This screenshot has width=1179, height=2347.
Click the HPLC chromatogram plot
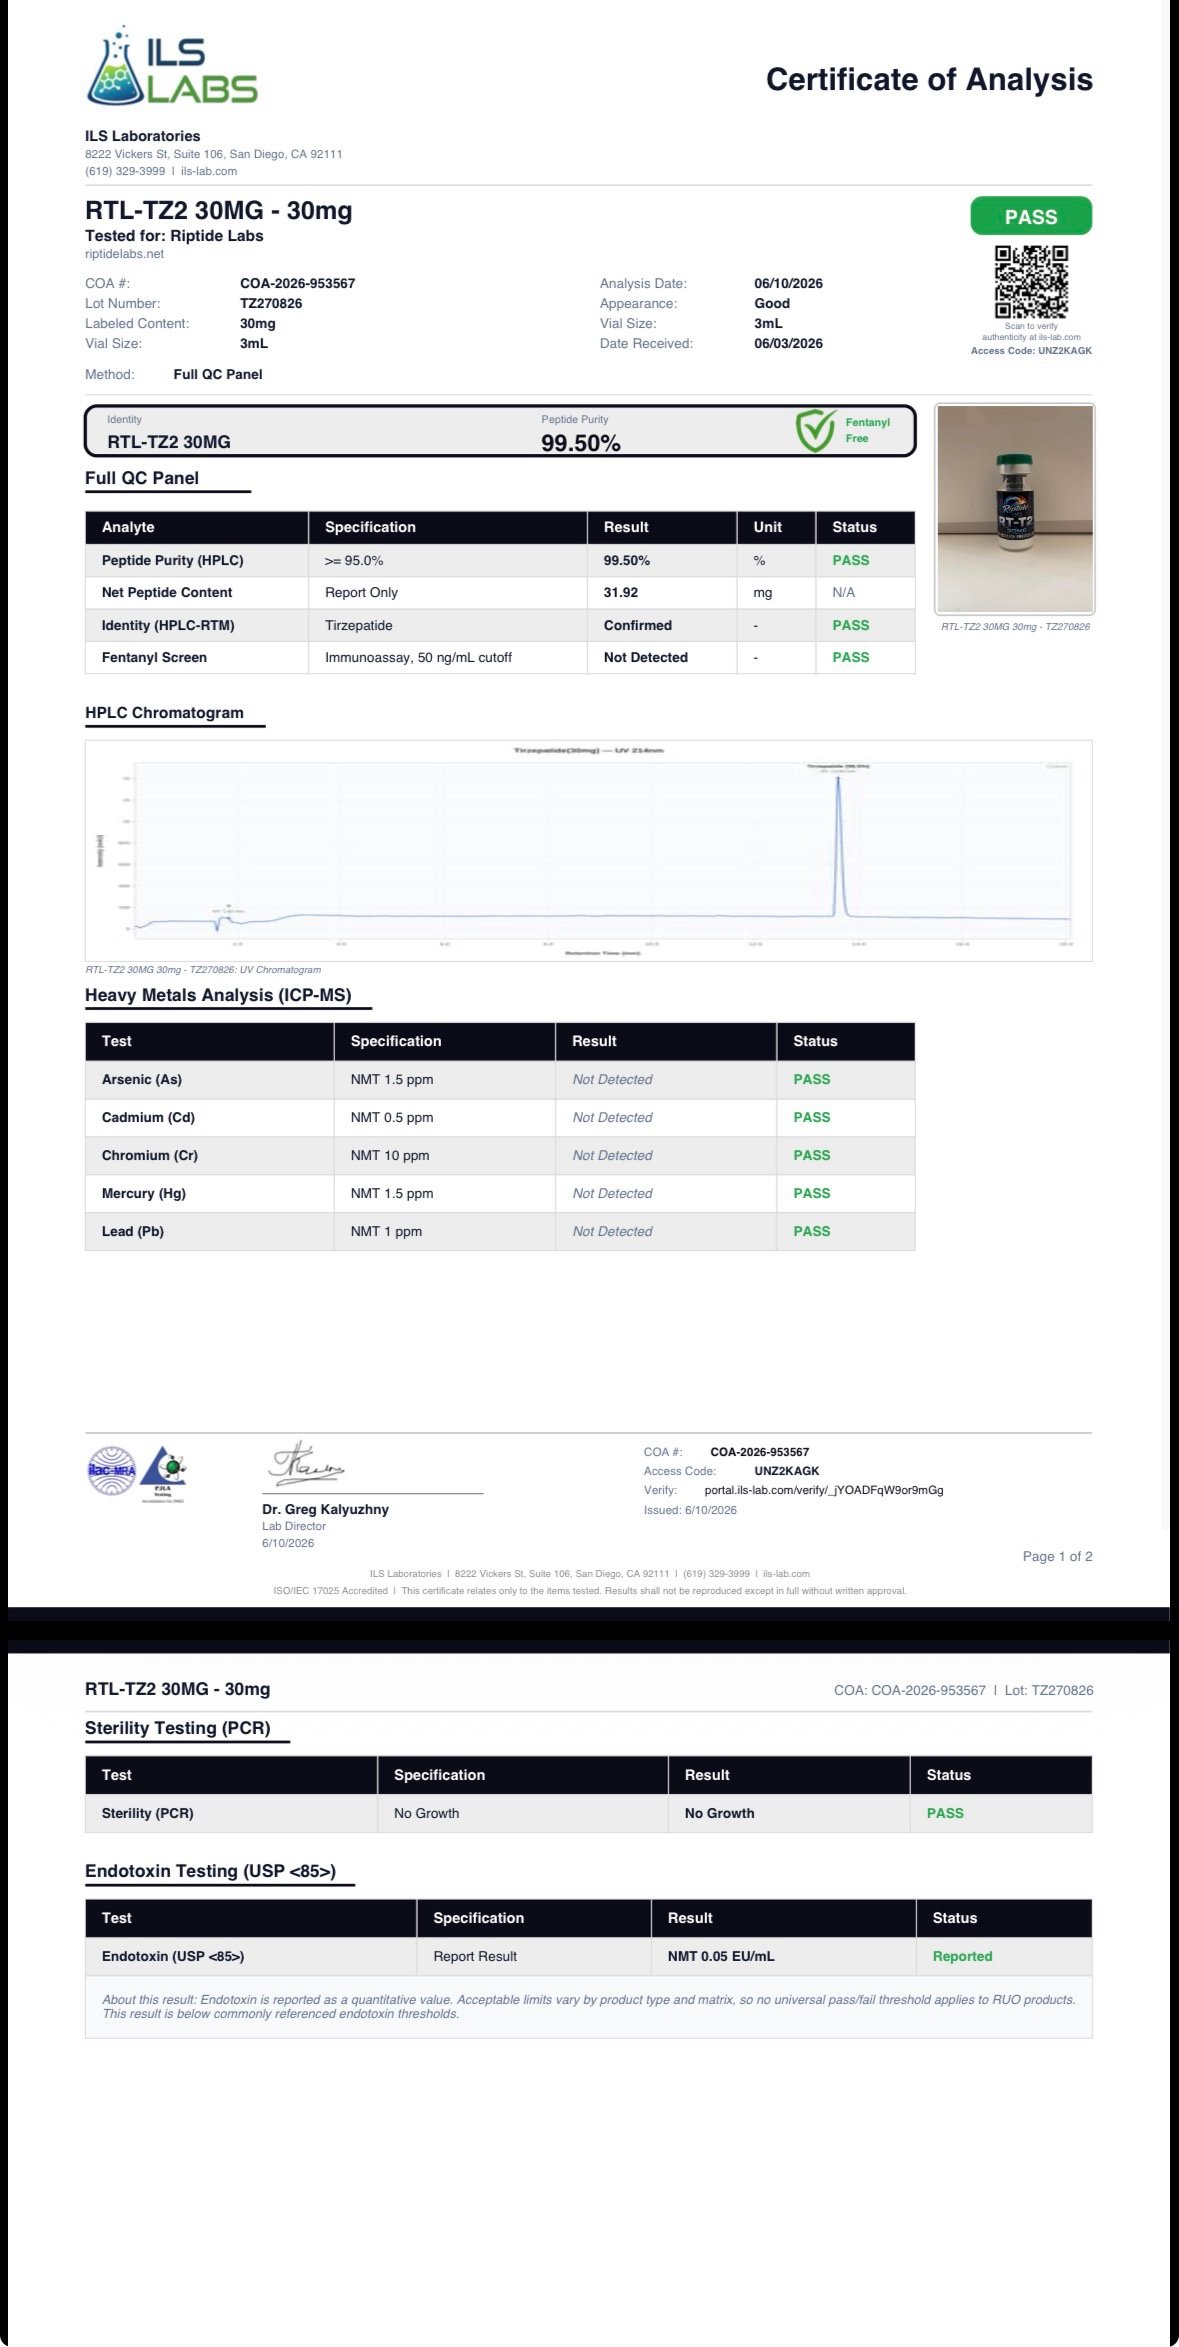click(588, 850)
